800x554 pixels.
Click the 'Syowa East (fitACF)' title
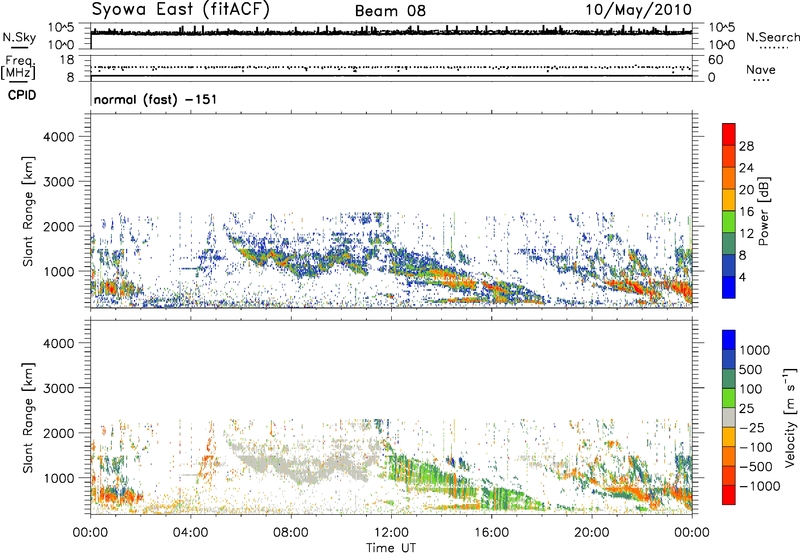click(x=181, y=10)
